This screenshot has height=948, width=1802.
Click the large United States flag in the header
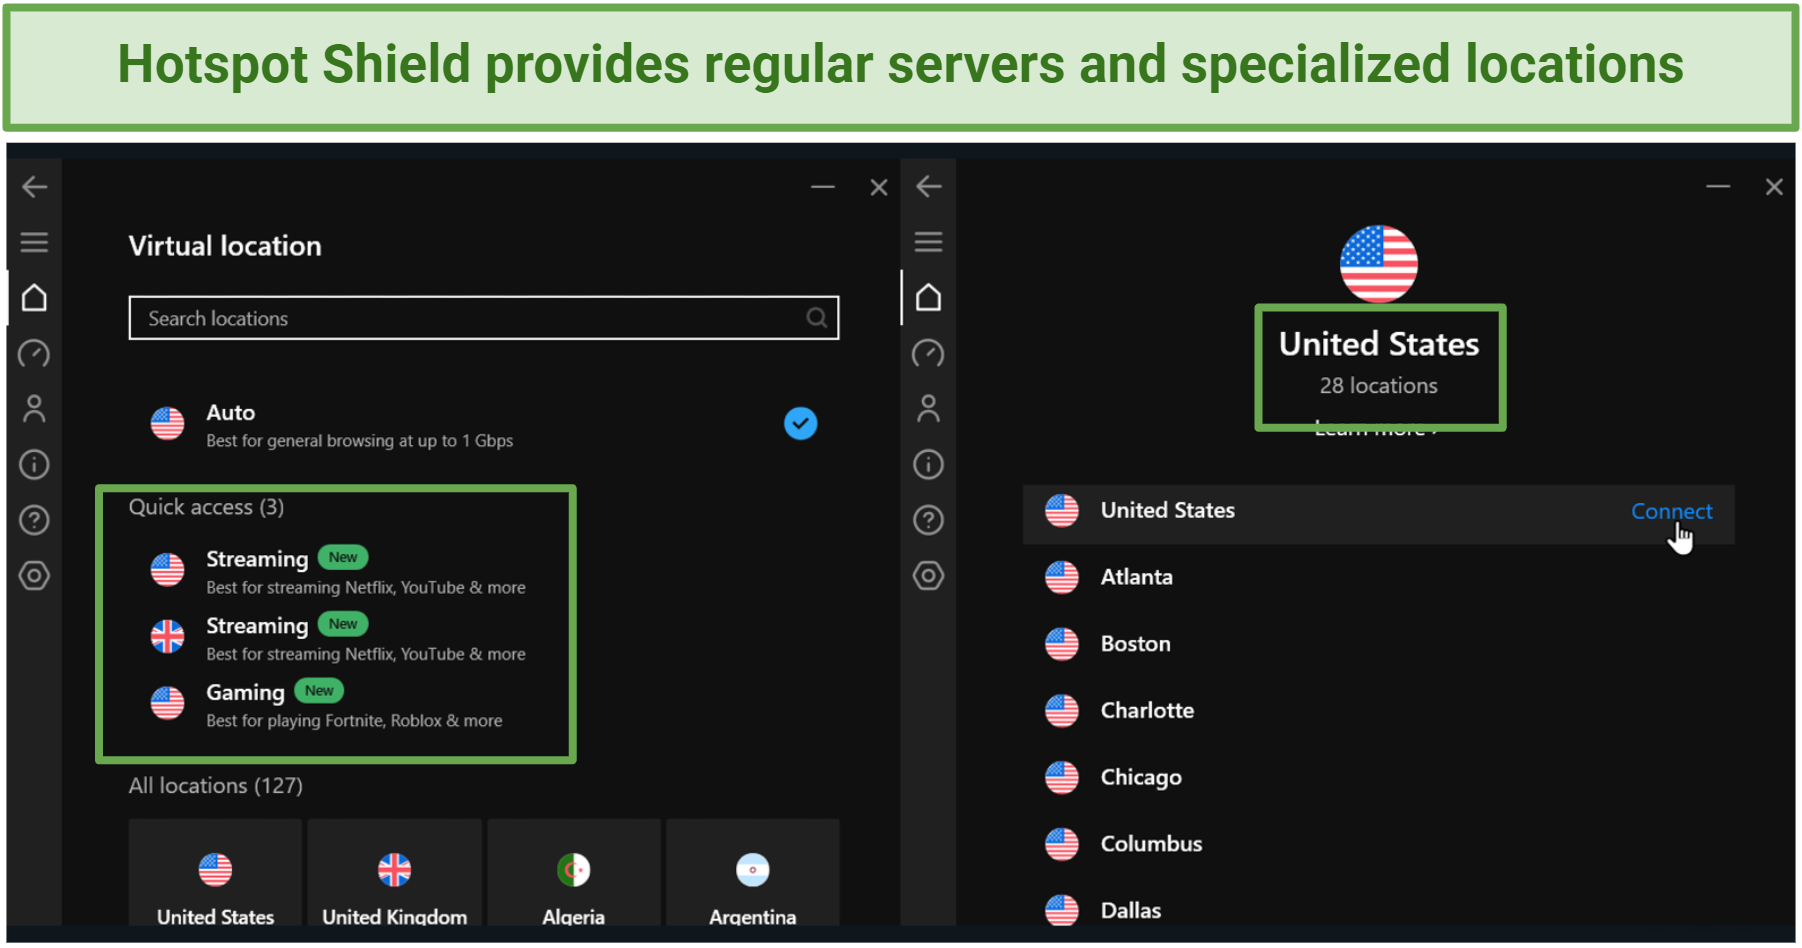click(1379, 264)
